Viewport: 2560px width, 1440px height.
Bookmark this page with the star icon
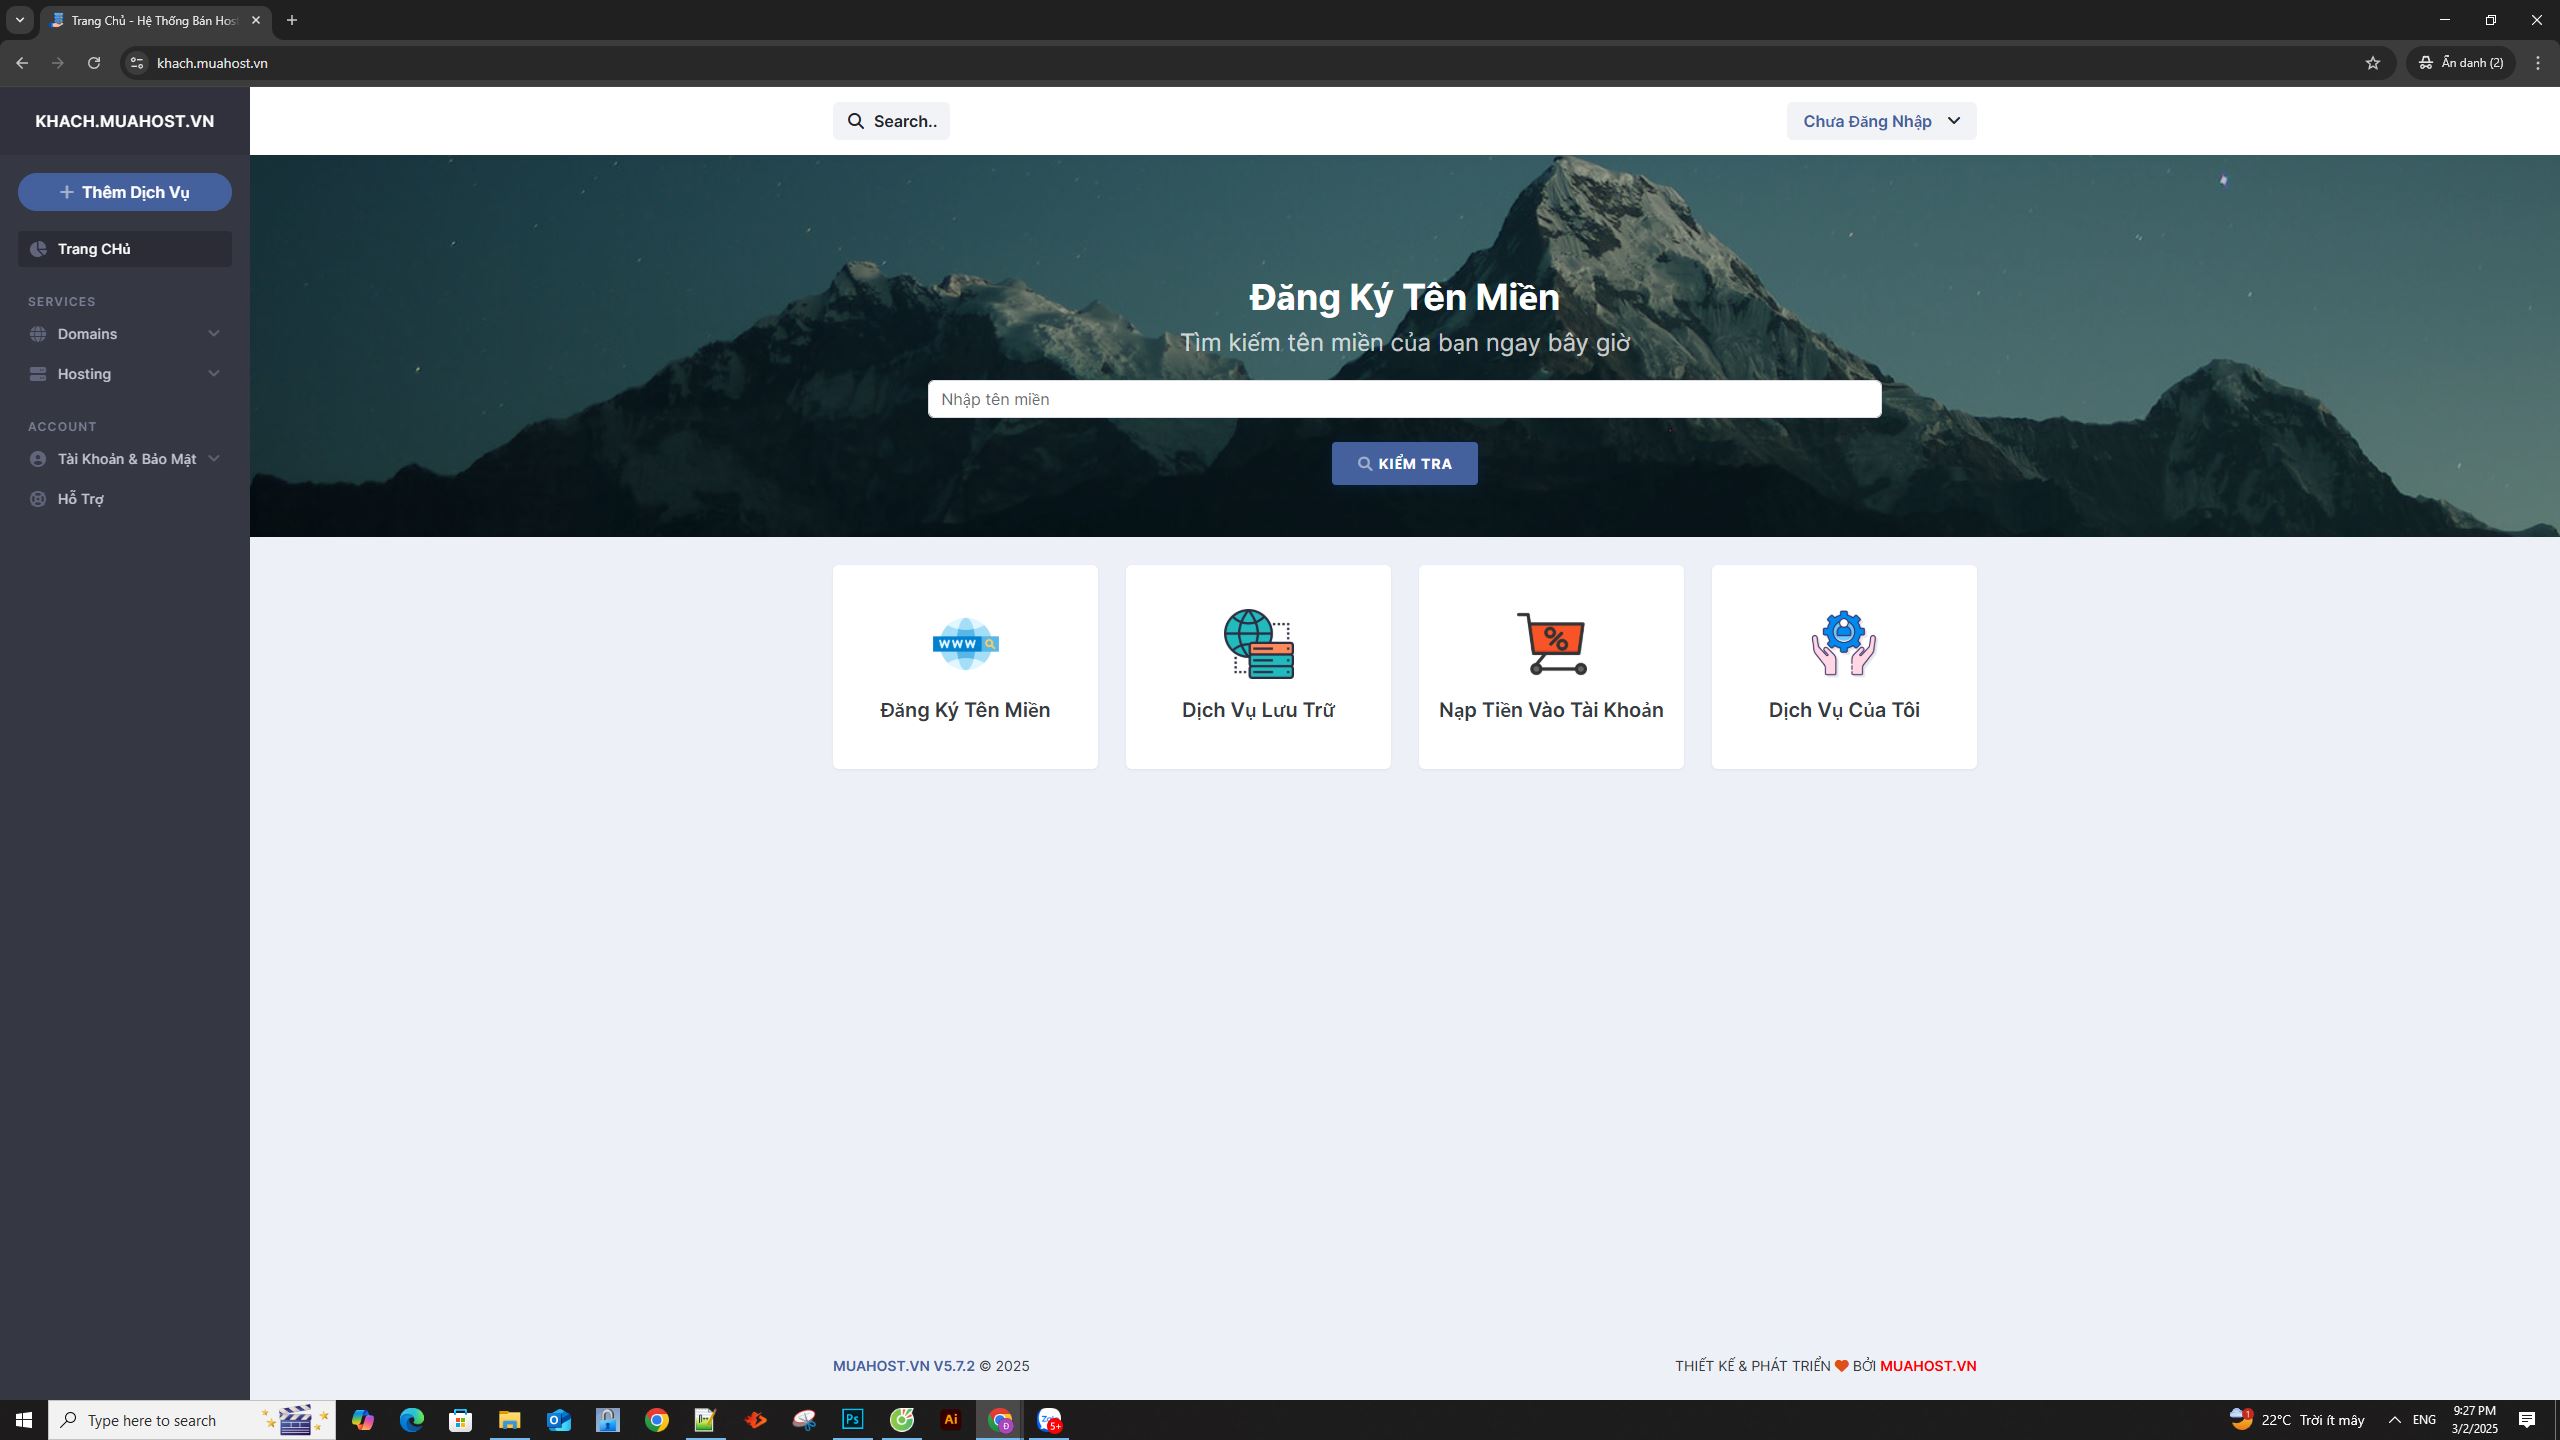coord(2372,63)
